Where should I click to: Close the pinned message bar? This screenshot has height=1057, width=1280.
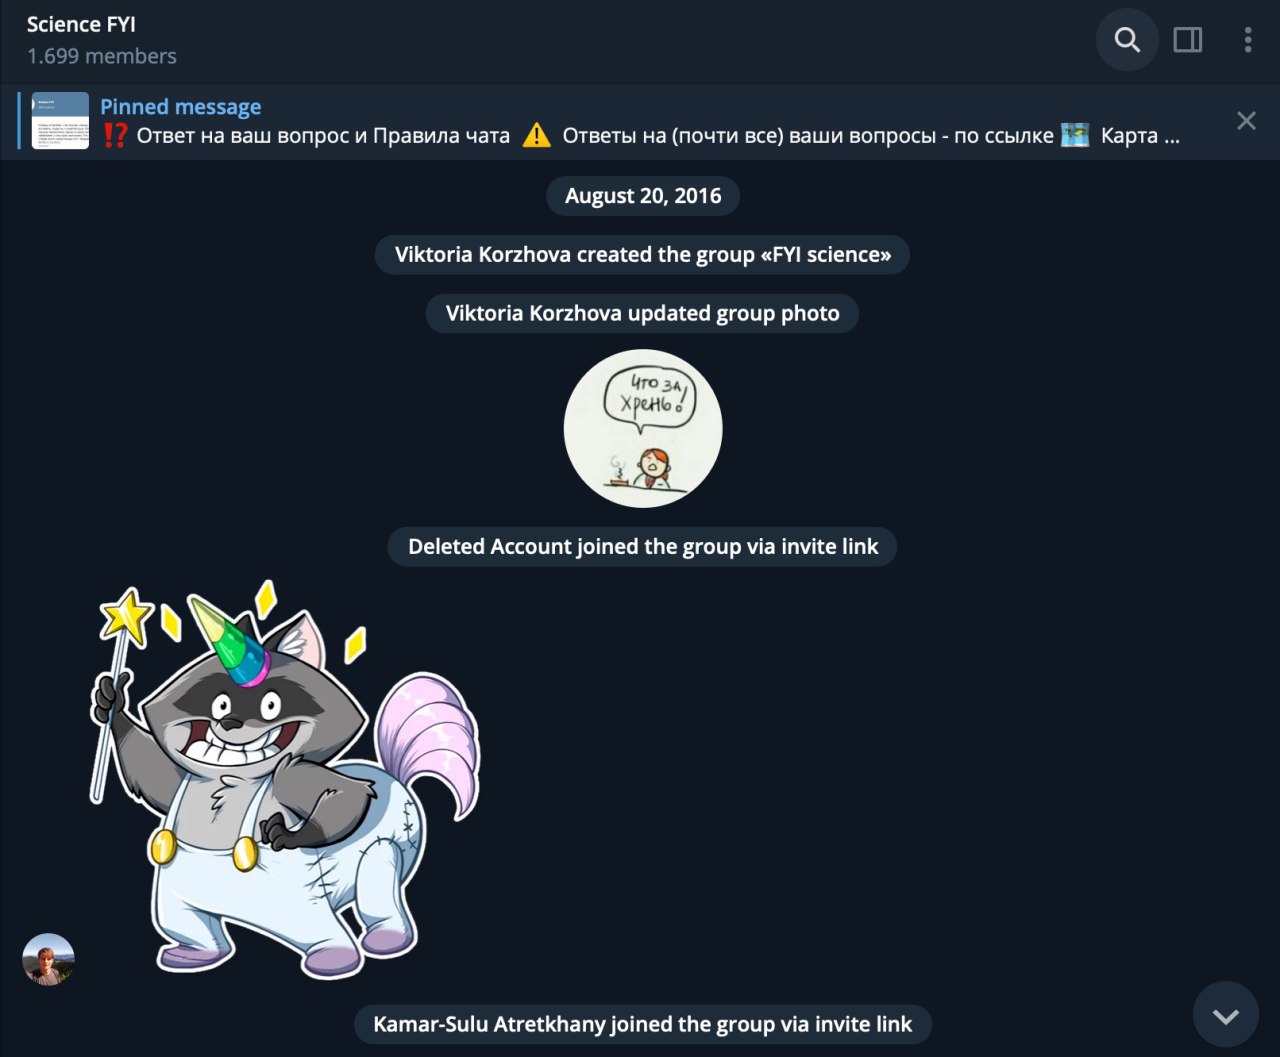(1246, 121)
